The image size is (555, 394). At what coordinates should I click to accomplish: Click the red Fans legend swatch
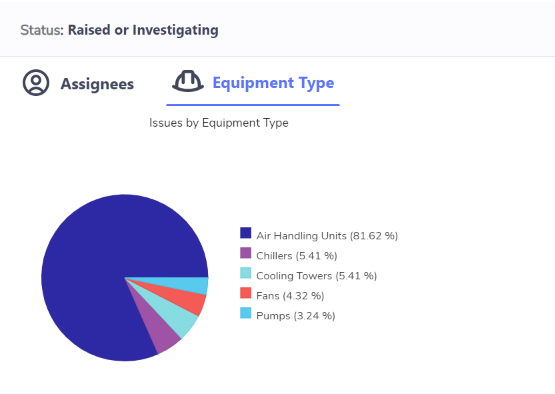[246, 293]
